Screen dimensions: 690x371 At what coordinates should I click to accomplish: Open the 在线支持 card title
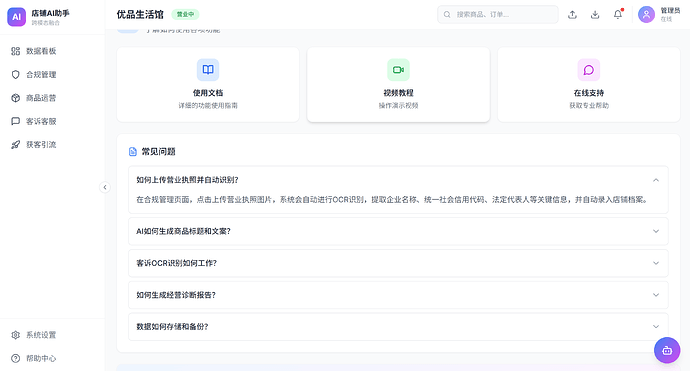coord(589,93)
